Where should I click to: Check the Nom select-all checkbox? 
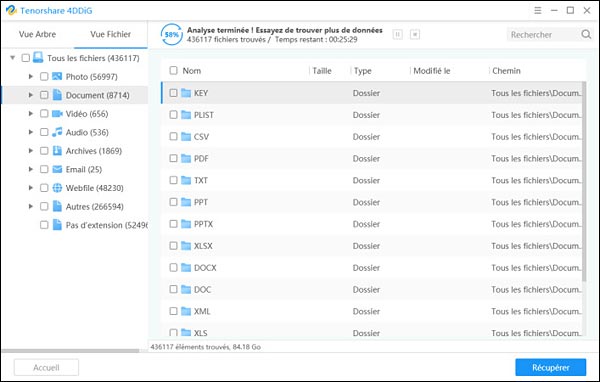173,70
